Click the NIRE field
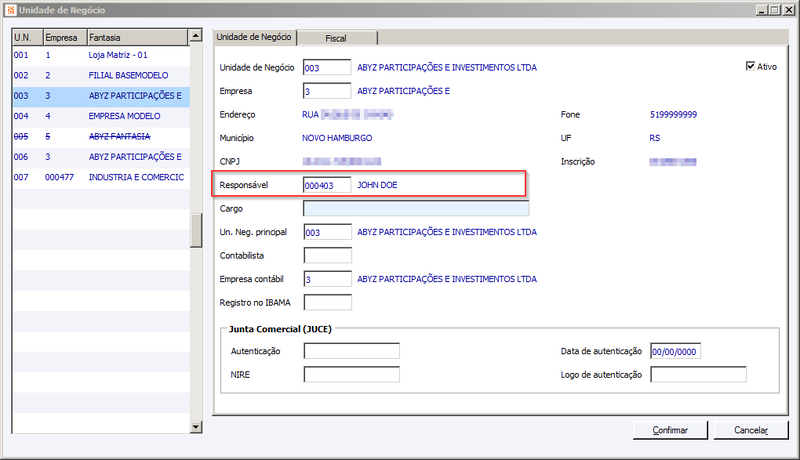 point(352,374)
